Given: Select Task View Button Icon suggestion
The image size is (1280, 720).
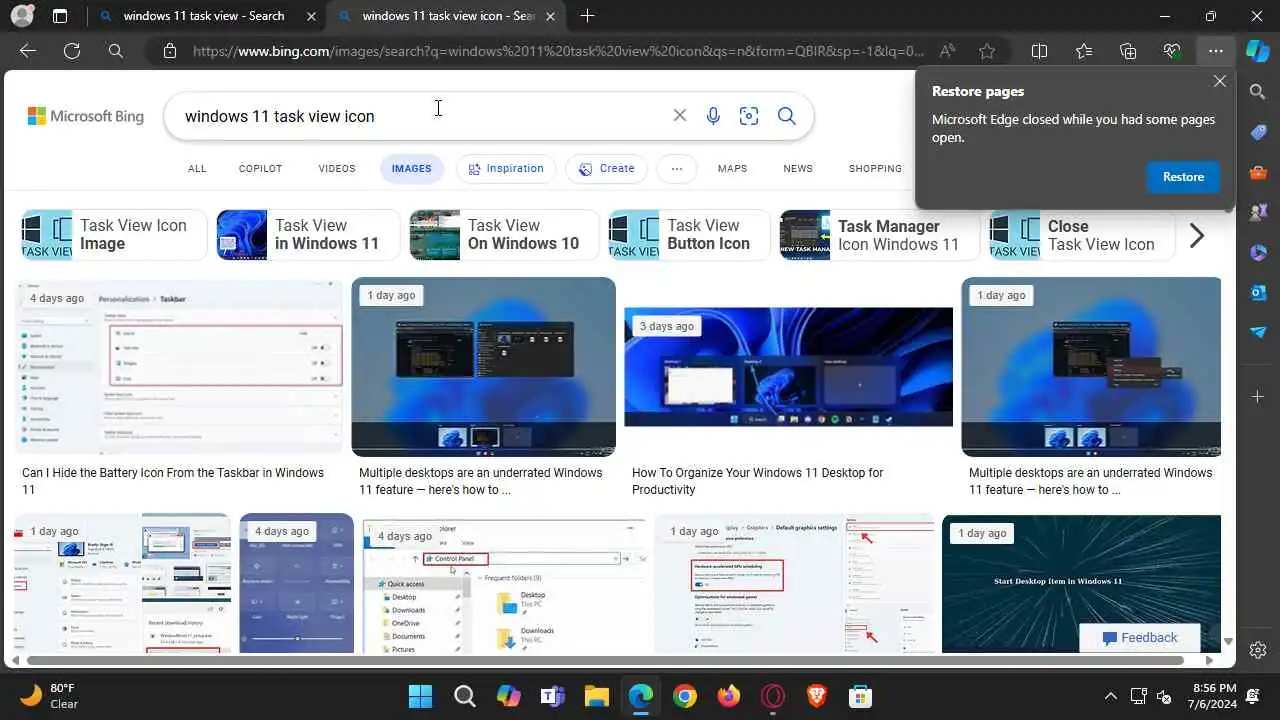Looking at the screenshot, I should (690, 235).
